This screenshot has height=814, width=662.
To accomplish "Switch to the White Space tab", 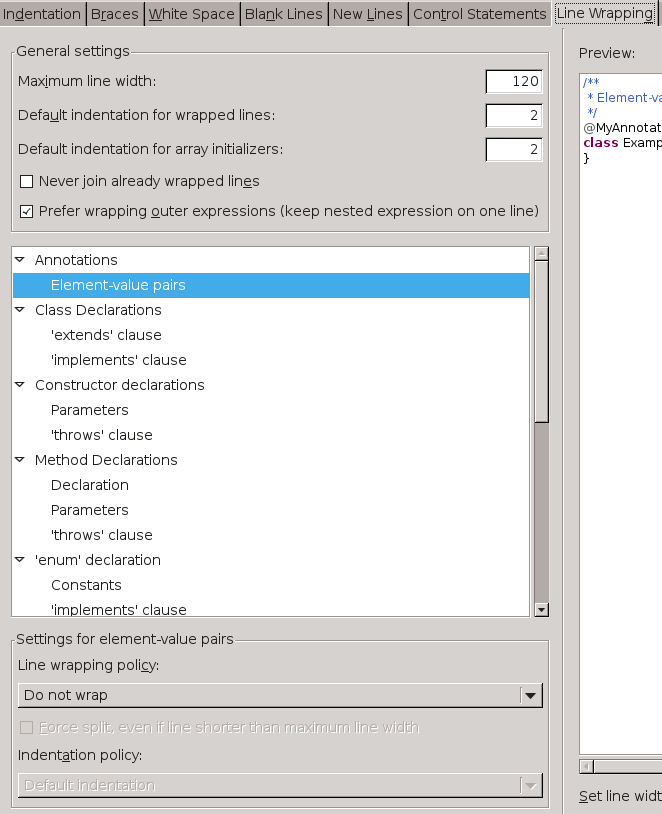I will tap(192, 14).
